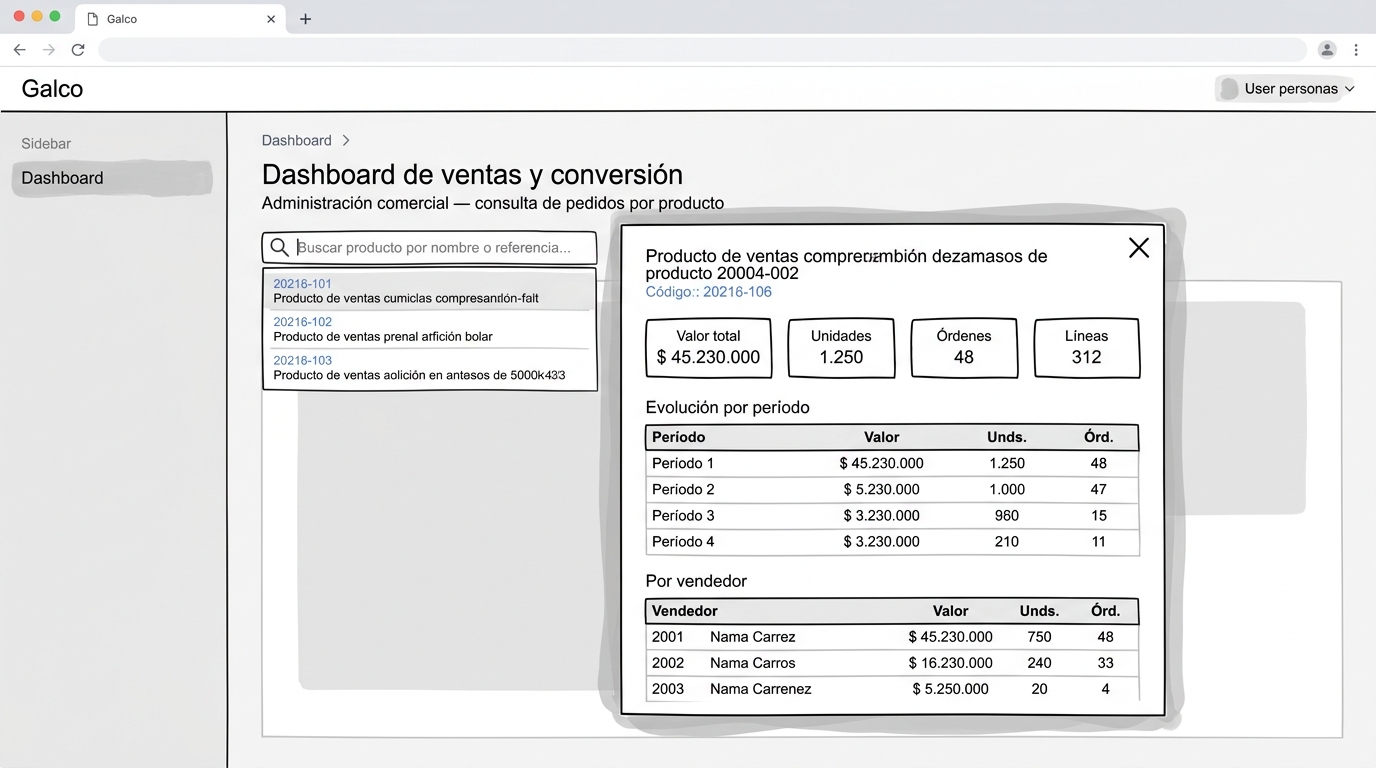Select search result 20216-101
The width and height of the screenshot is (1376, 768).
[x=430, y=291]
